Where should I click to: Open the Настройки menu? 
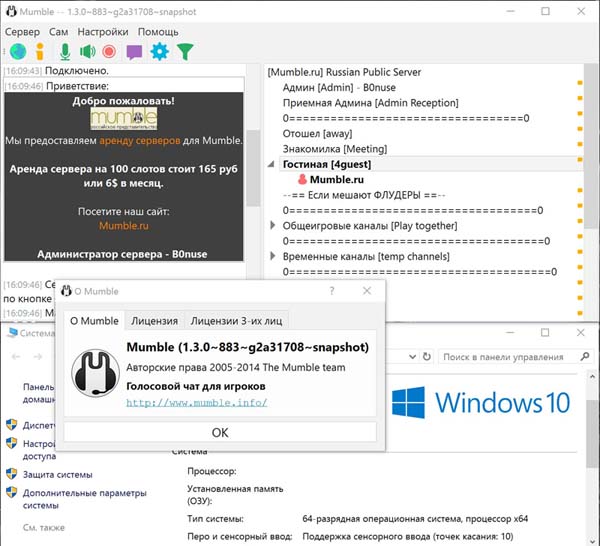click(x=102, y=31)
